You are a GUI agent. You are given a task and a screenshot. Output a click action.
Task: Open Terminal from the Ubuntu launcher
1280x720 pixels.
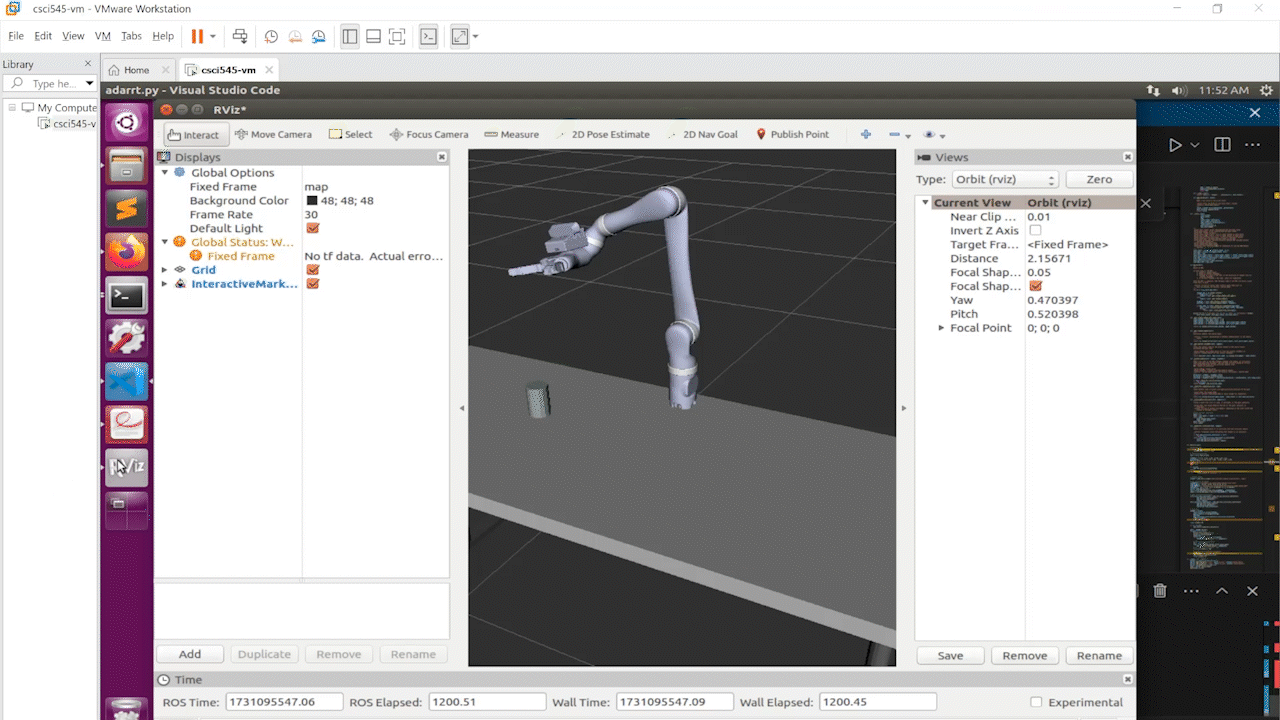[x=127, y=296]
